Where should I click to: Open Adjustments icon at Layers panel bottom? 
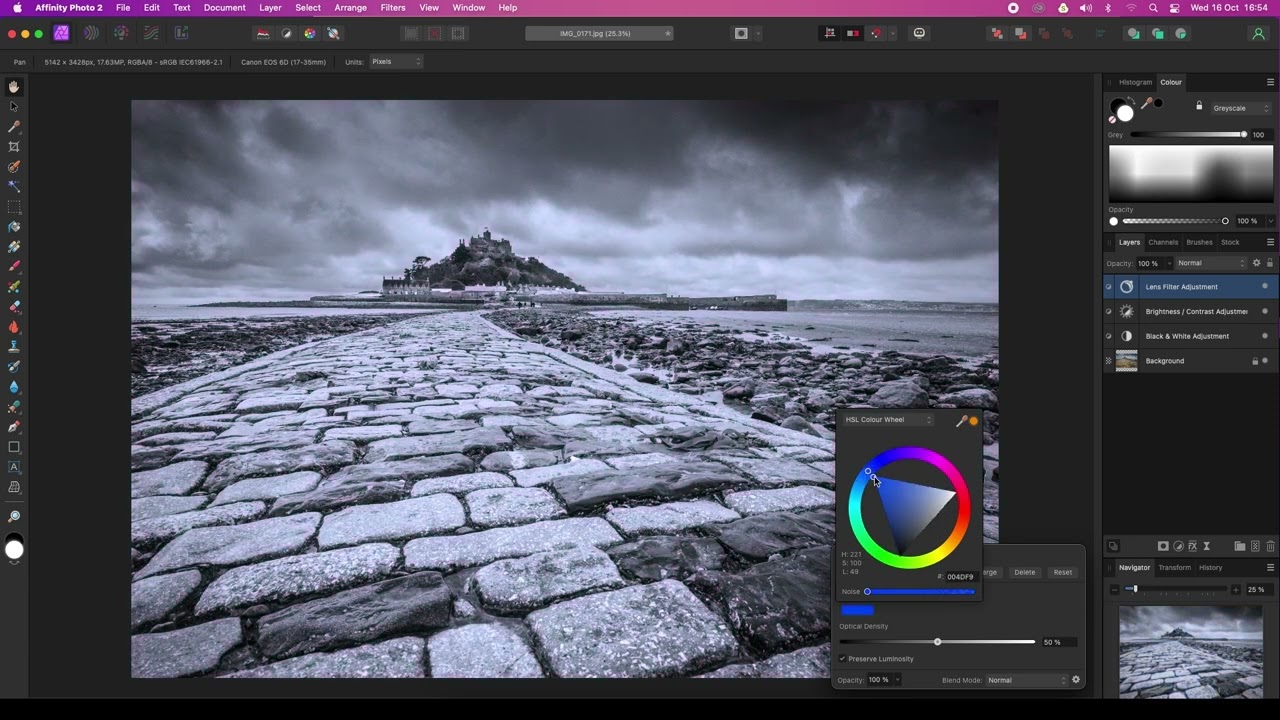(x=1178, y=546)
